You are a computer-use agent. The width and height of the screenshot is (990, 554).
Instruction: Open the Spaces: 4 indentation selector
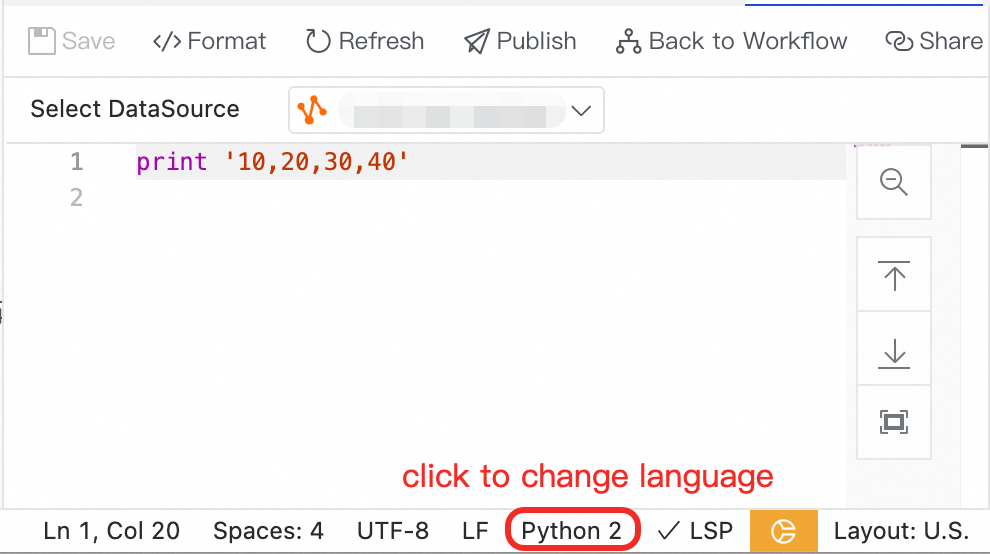[x=268, y=531]
